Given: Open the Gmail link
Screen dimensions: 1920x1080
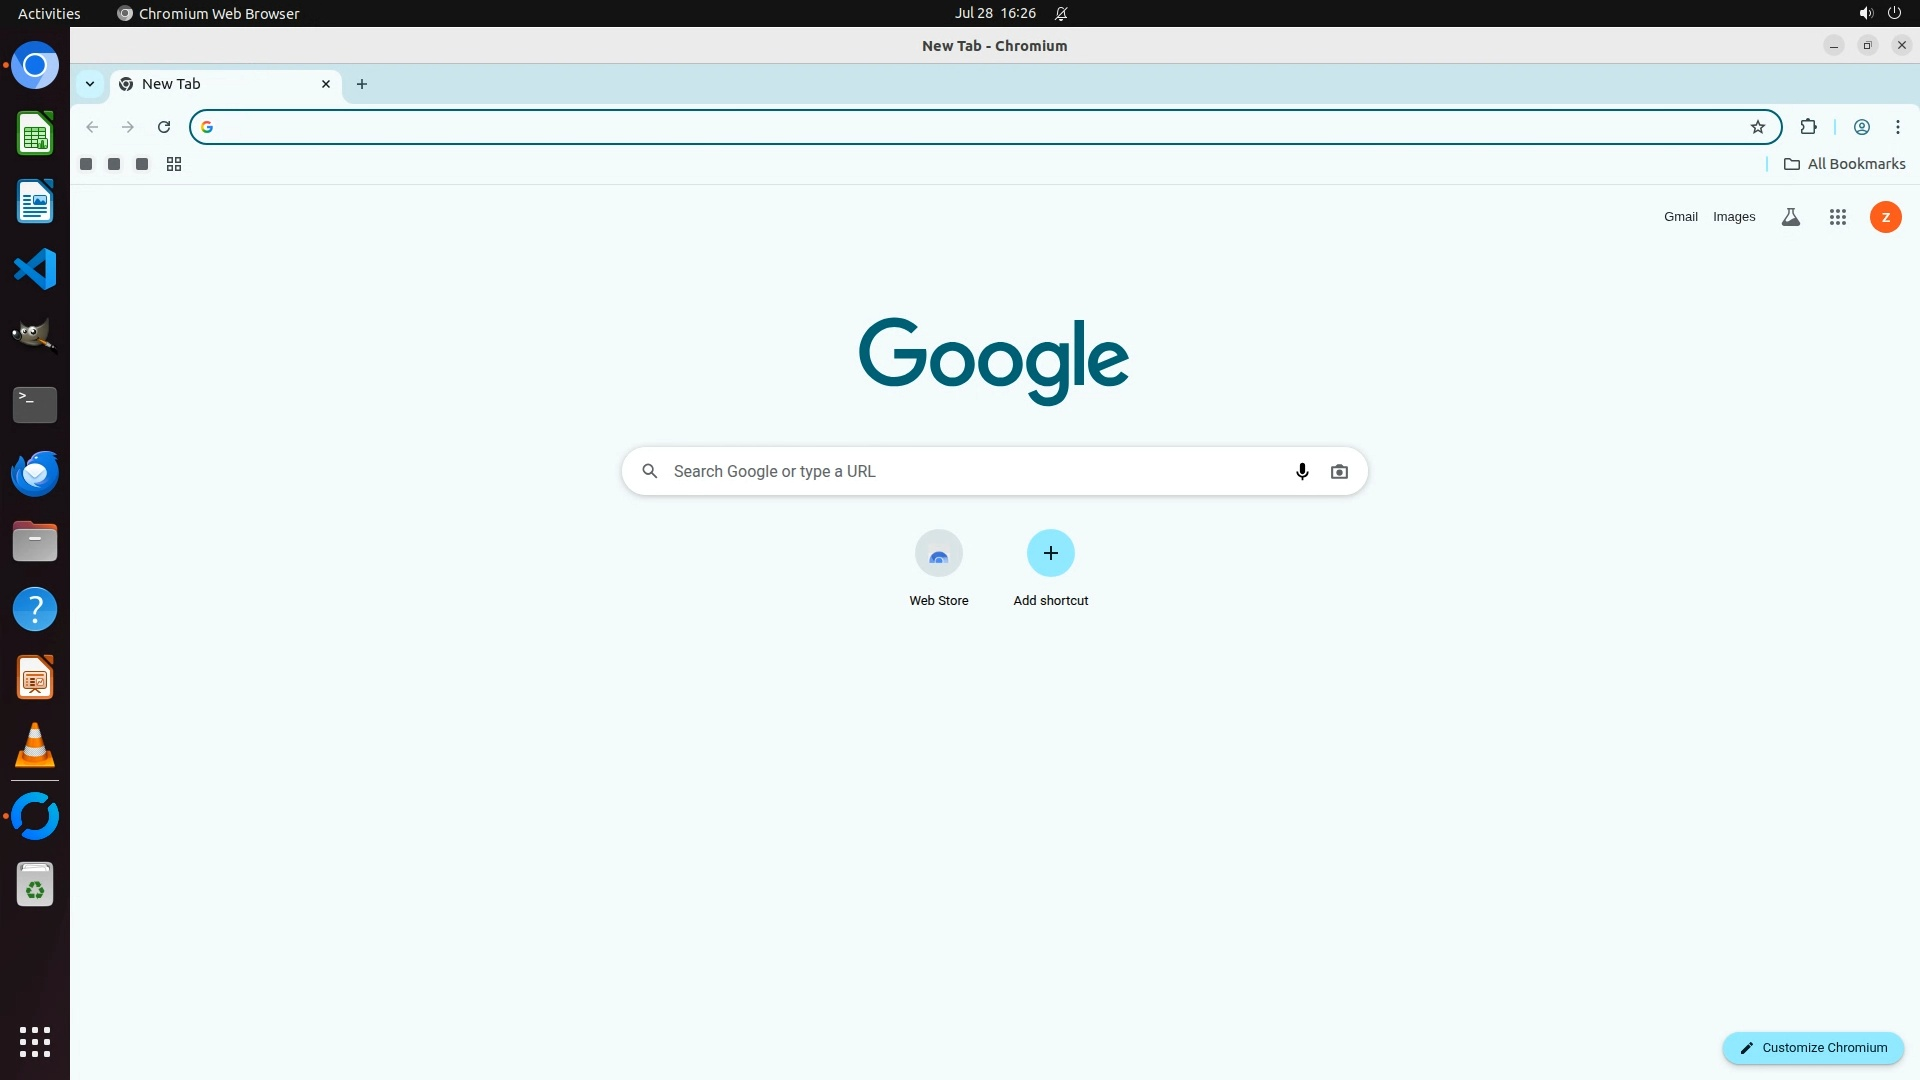Looking at the screenshot, I should tap(1680, 217).
